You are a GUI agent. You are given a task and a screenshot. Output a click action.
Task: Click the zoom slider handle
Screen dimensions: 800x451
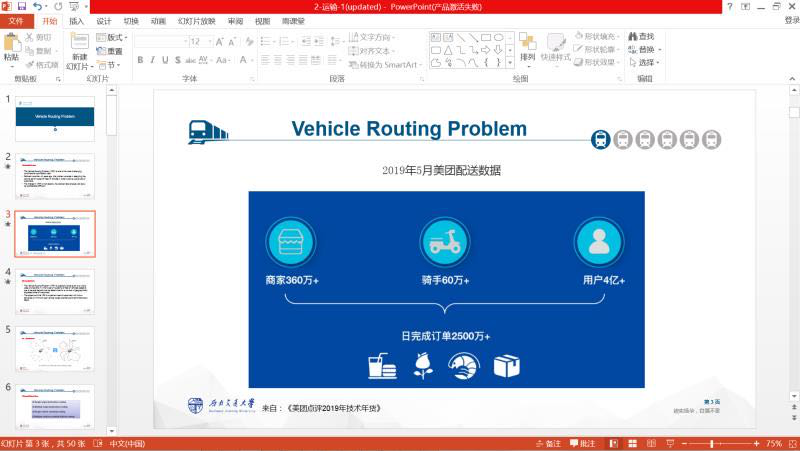pos(712,443)
